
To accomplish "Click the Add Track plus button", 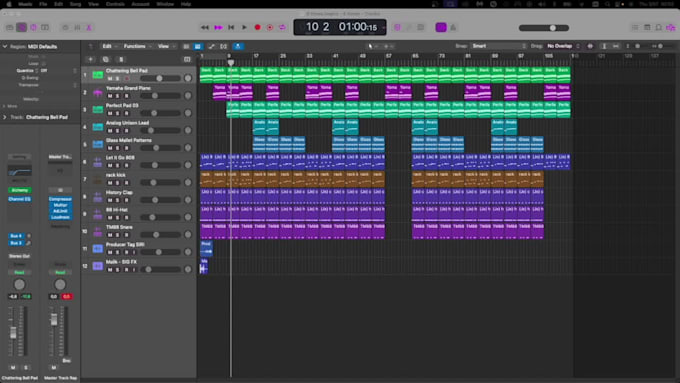I will pos(90,59).
